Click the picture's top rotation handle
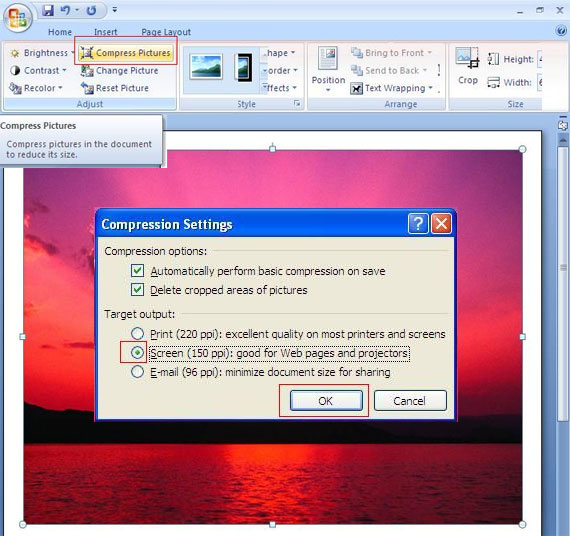The image size is (570, 536). tap(273, 148)
